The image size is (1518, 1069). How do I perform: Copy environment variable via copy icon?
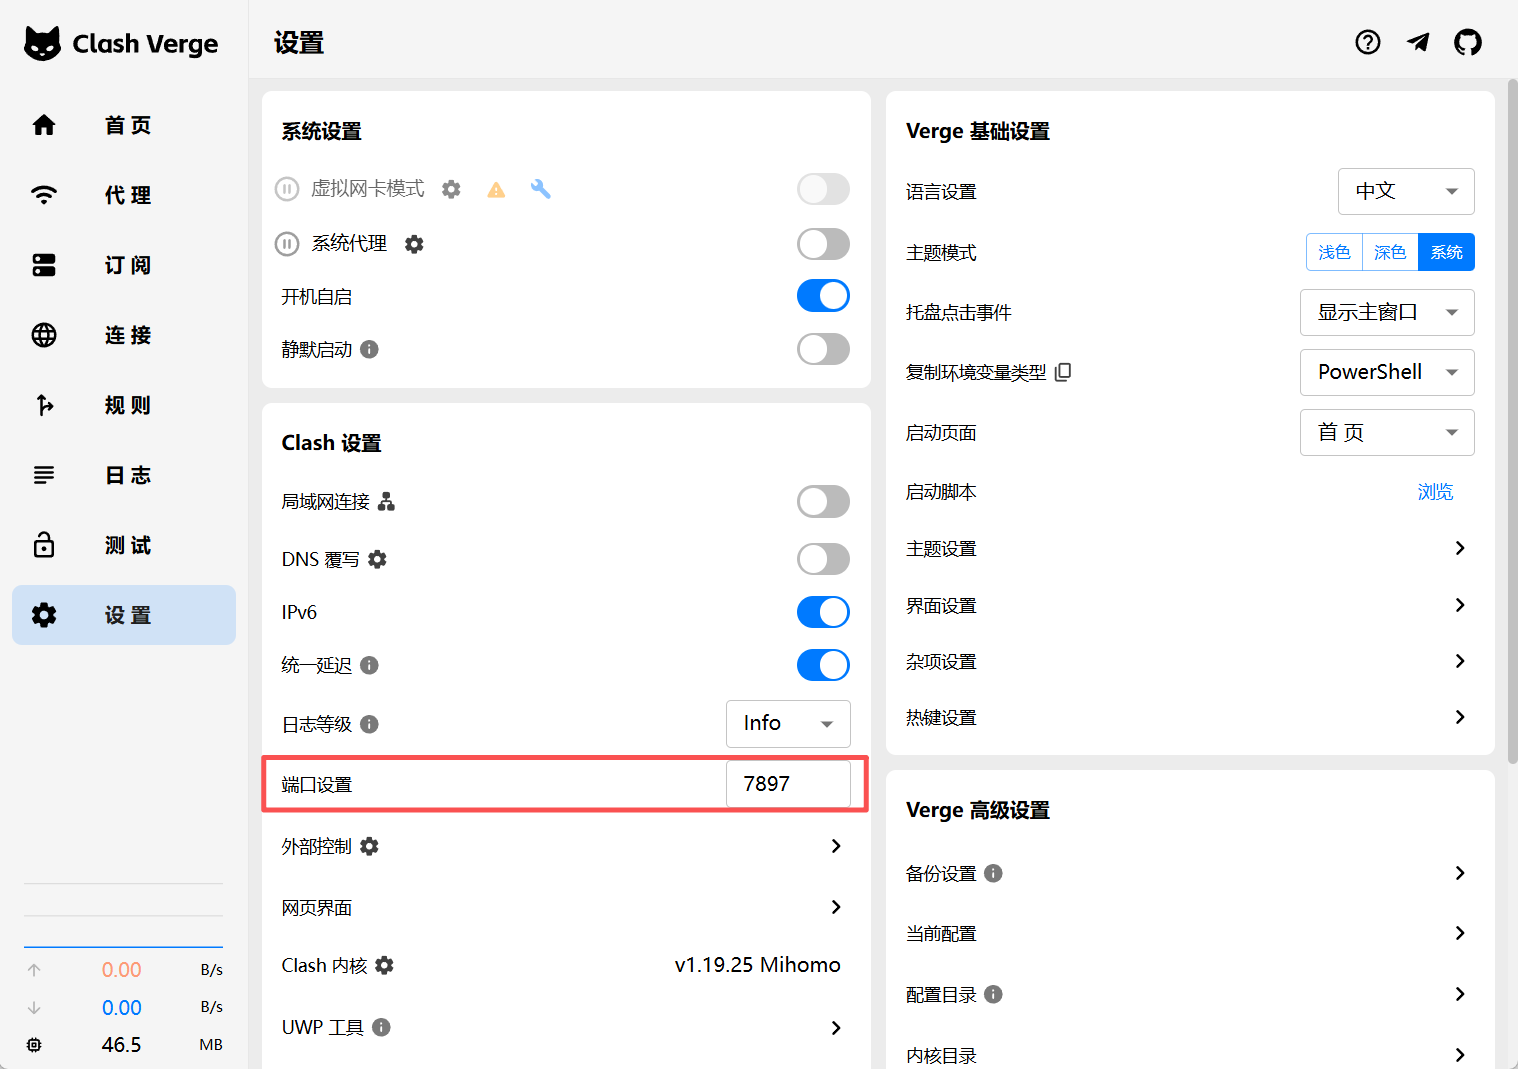pyautogui.click(x=1063, y=372)
